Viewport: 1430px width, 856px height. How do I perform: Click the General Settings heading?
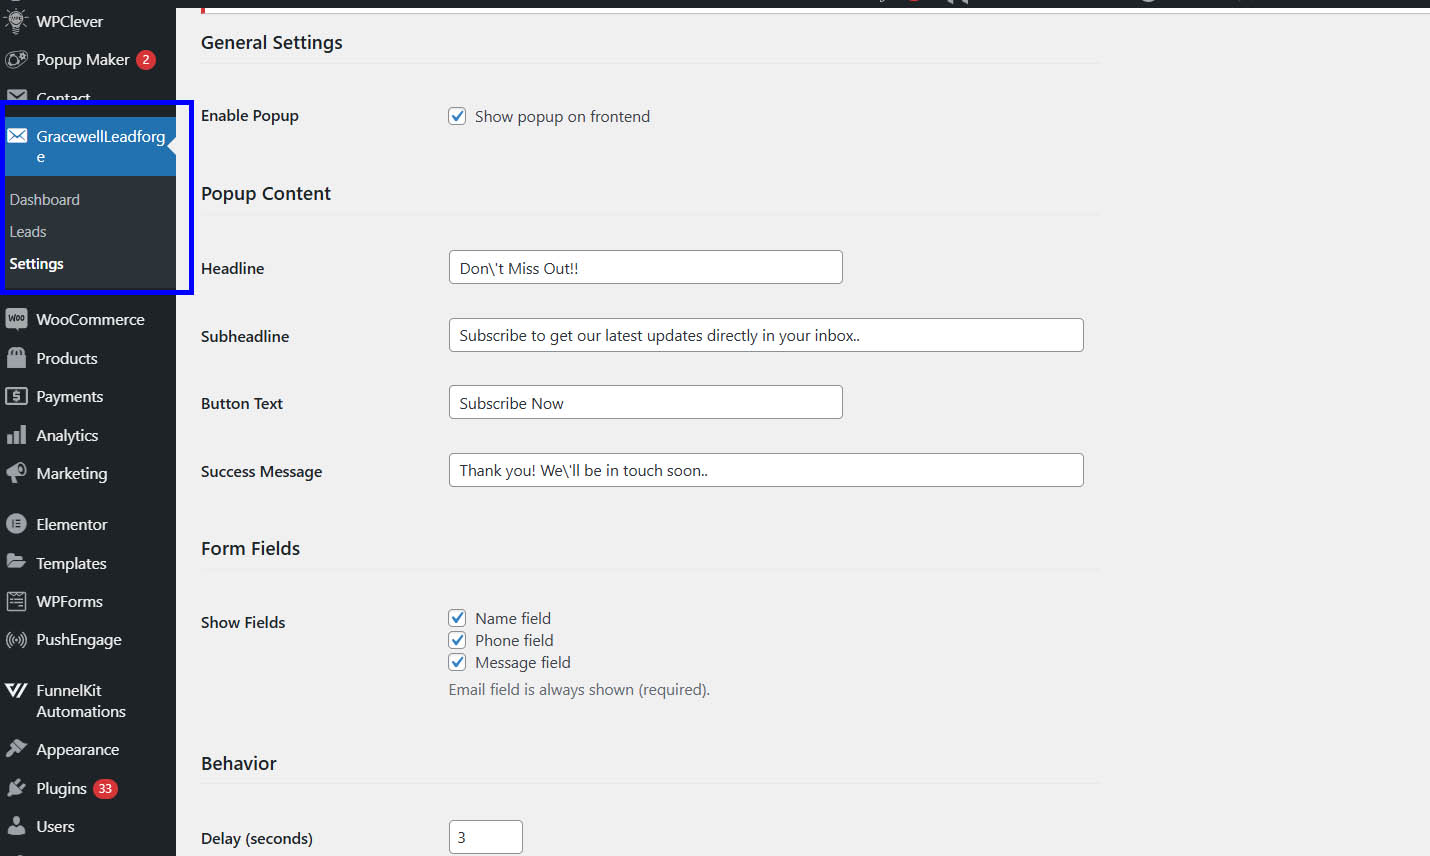tap(272, 42)
